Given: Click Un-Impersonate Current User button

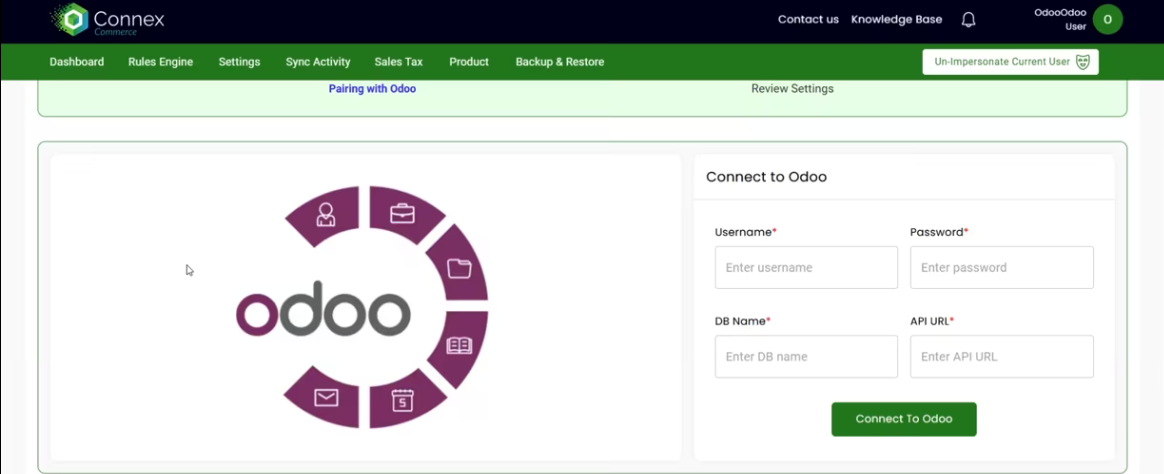Looking at the screenshot, I should click(1010, 62).
